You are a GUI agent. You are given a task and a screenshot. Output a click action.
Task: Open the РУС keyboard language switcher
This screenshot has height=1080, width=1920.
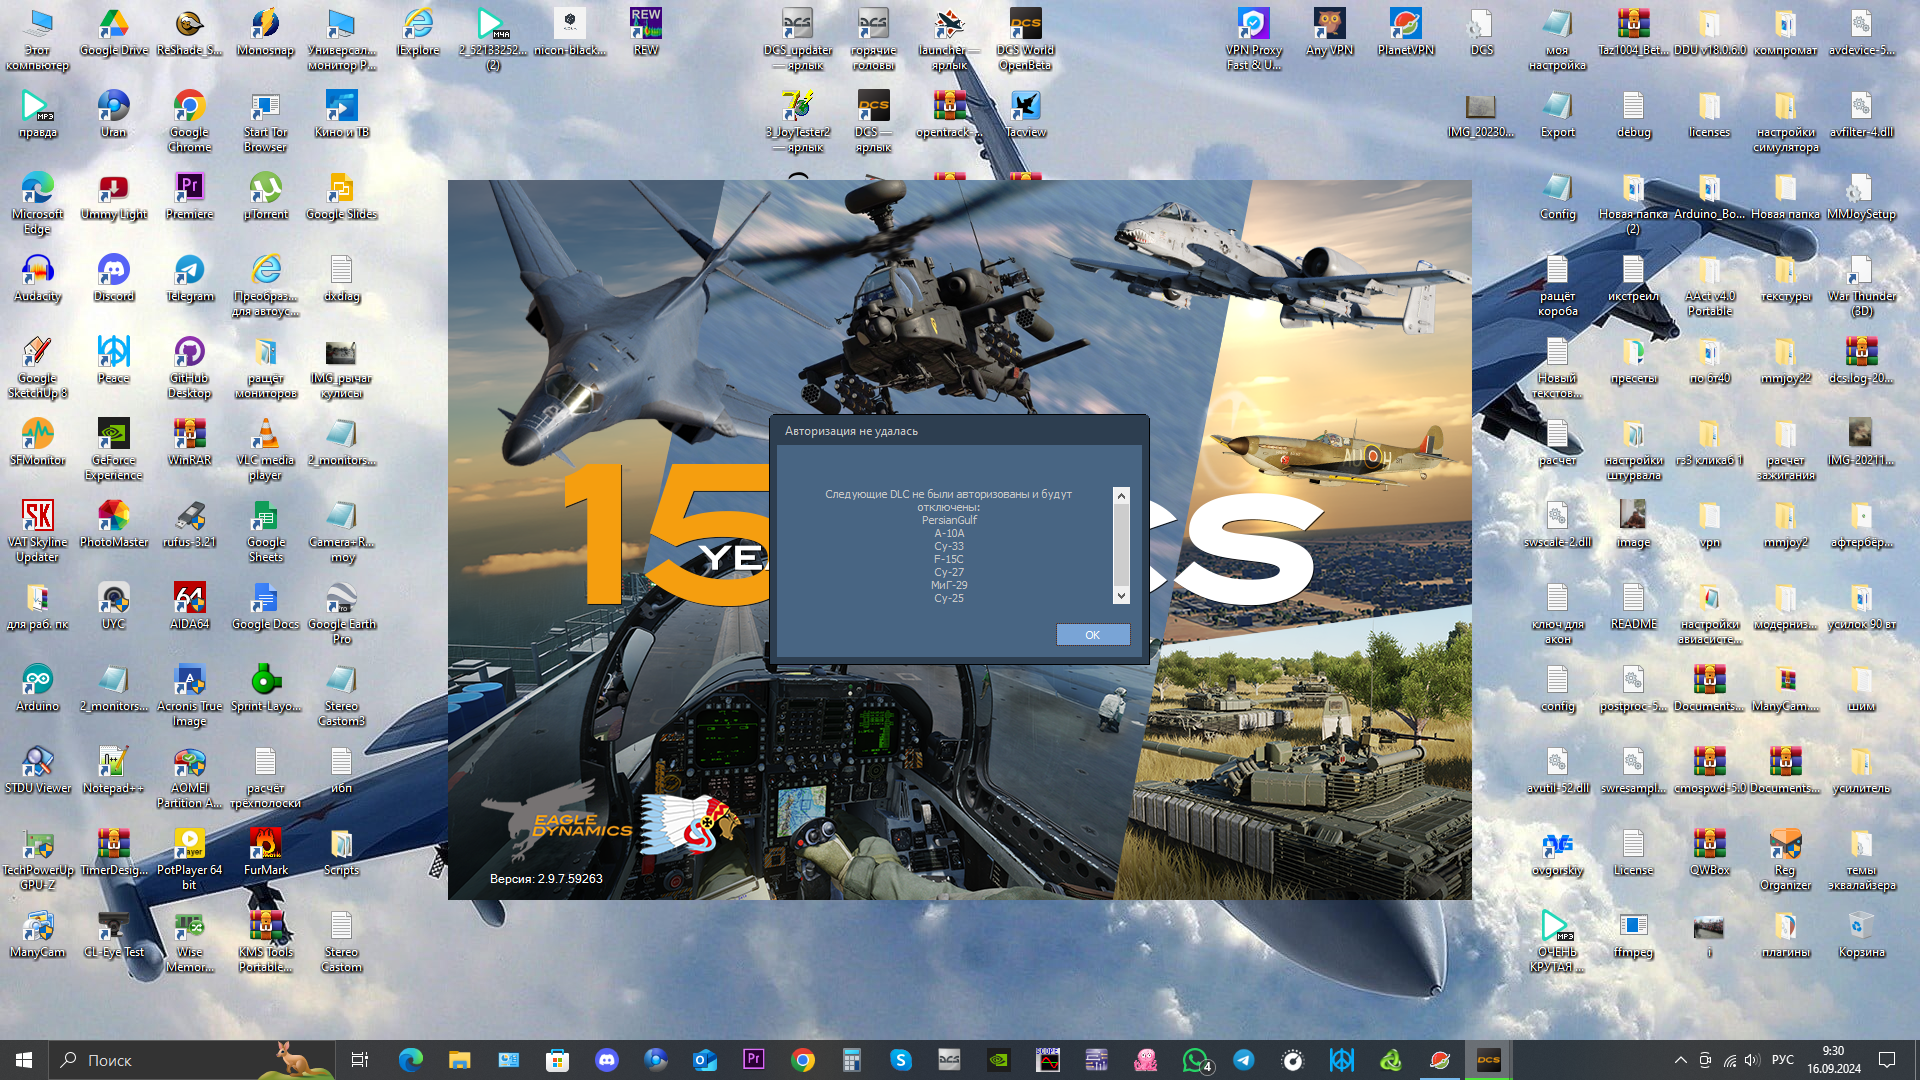[1783, 1060]
